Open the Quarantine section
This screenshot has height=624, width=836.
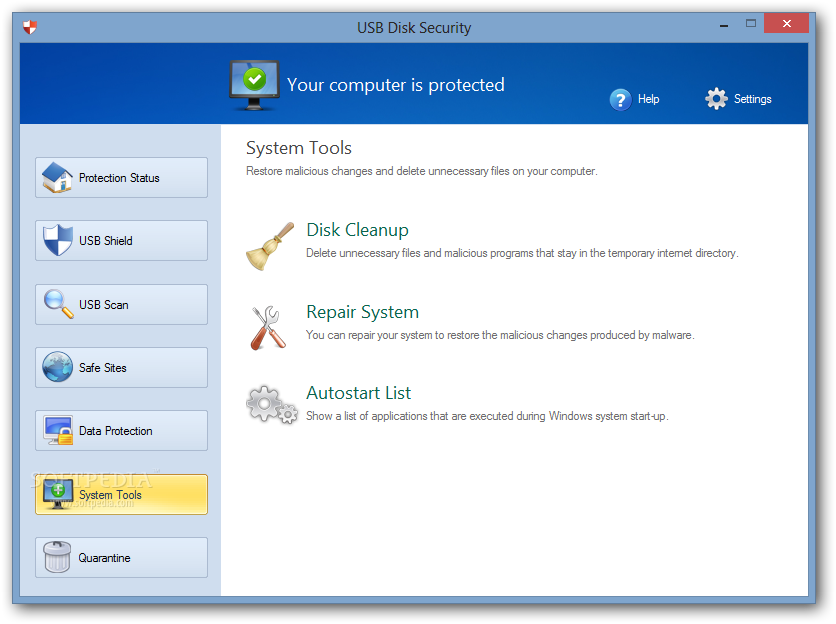pos(122,557)
